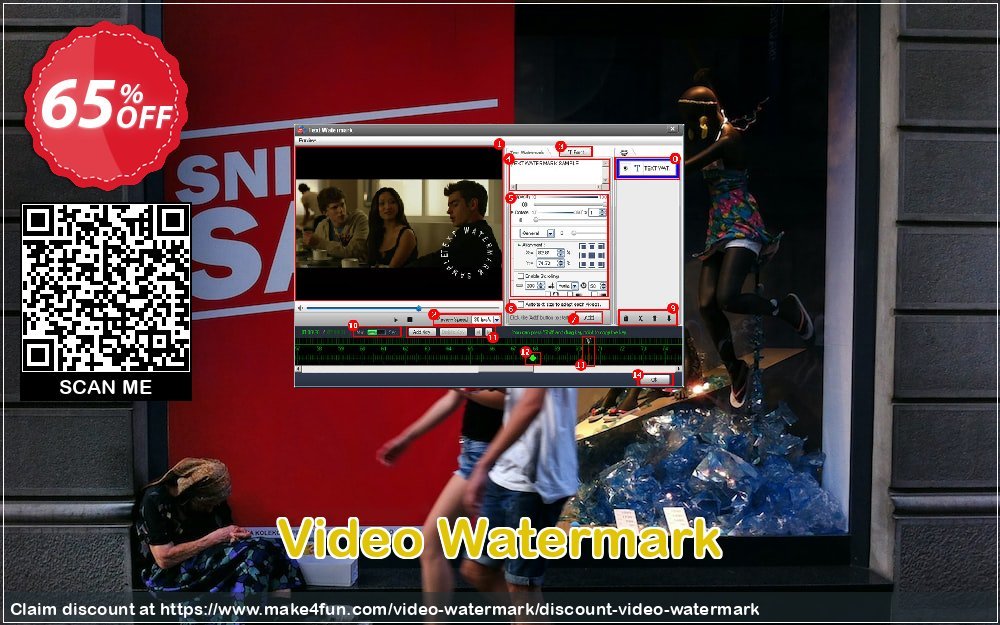Toggle visibility eye of TEXT WAT layer
The width and height of the screenshot is (1000, 625).
(x=626, y=168)
